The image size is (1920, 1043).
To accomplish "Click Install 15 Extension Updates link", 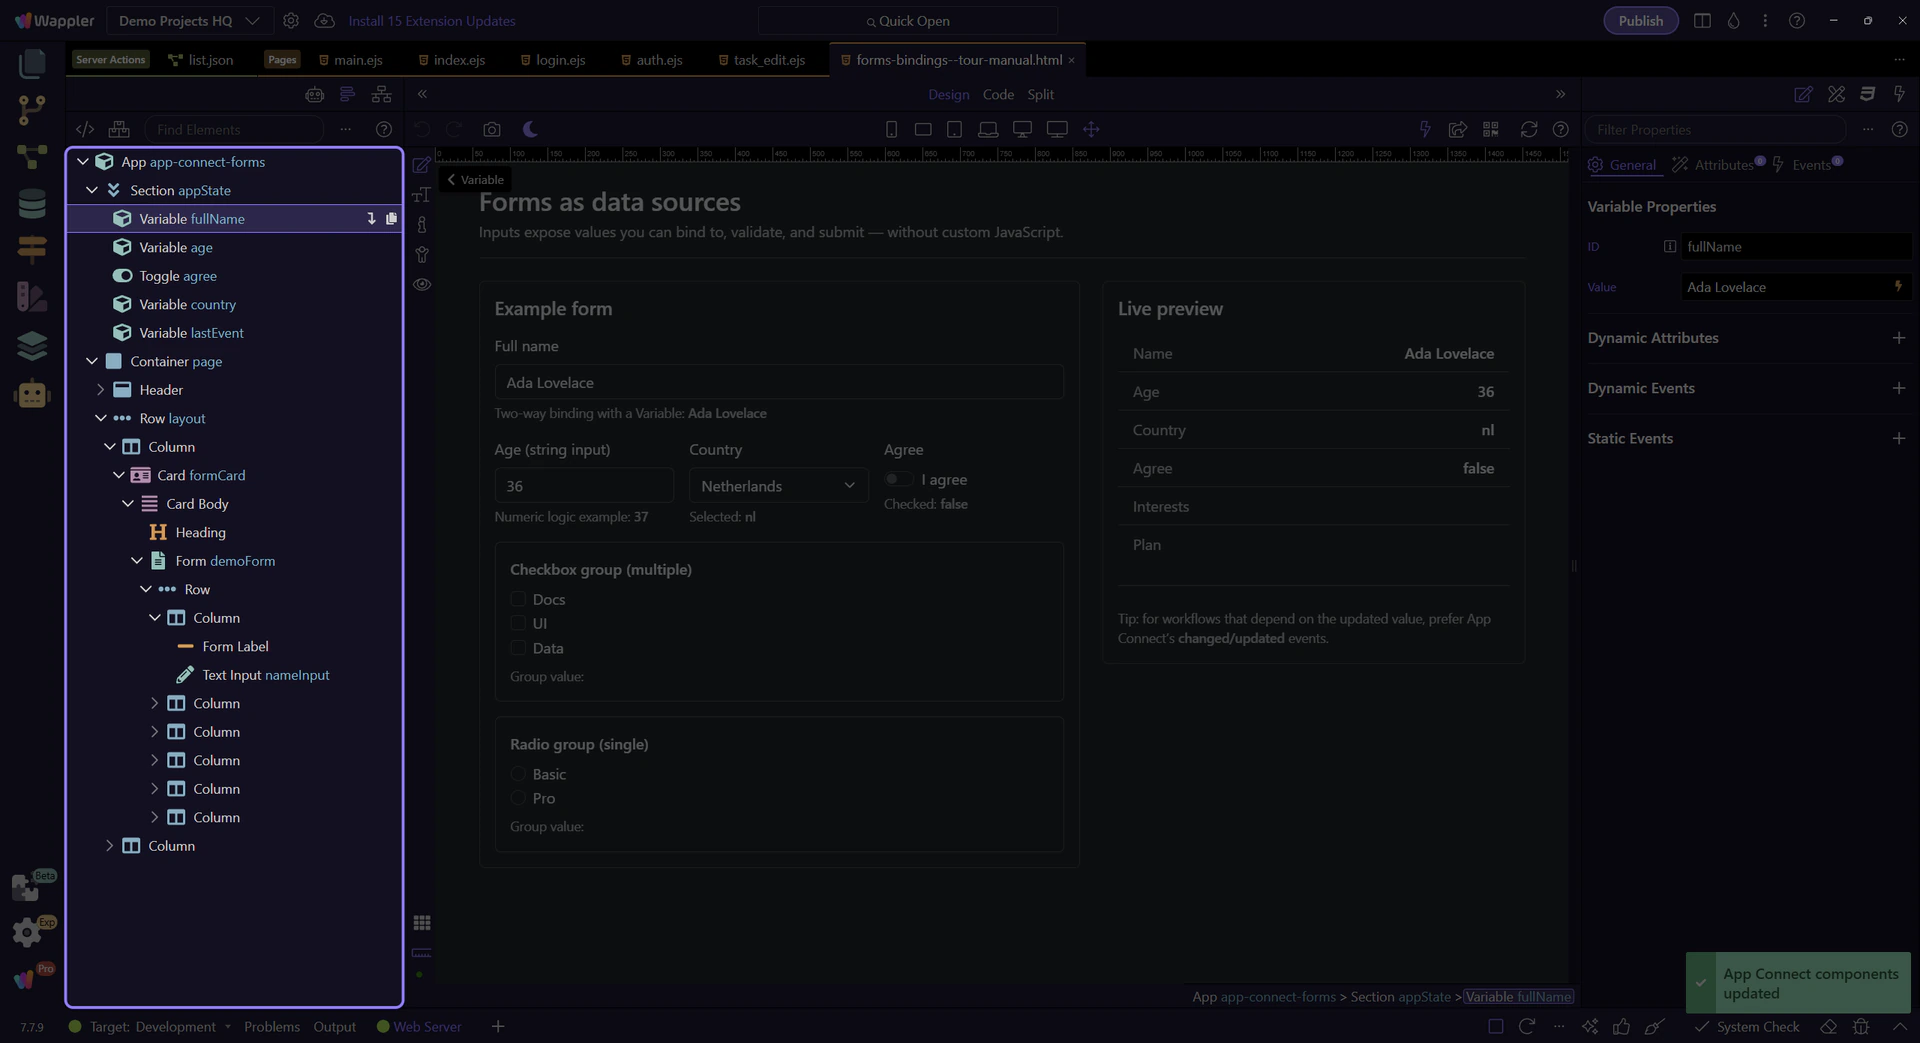I will click(x=431, y=21).
